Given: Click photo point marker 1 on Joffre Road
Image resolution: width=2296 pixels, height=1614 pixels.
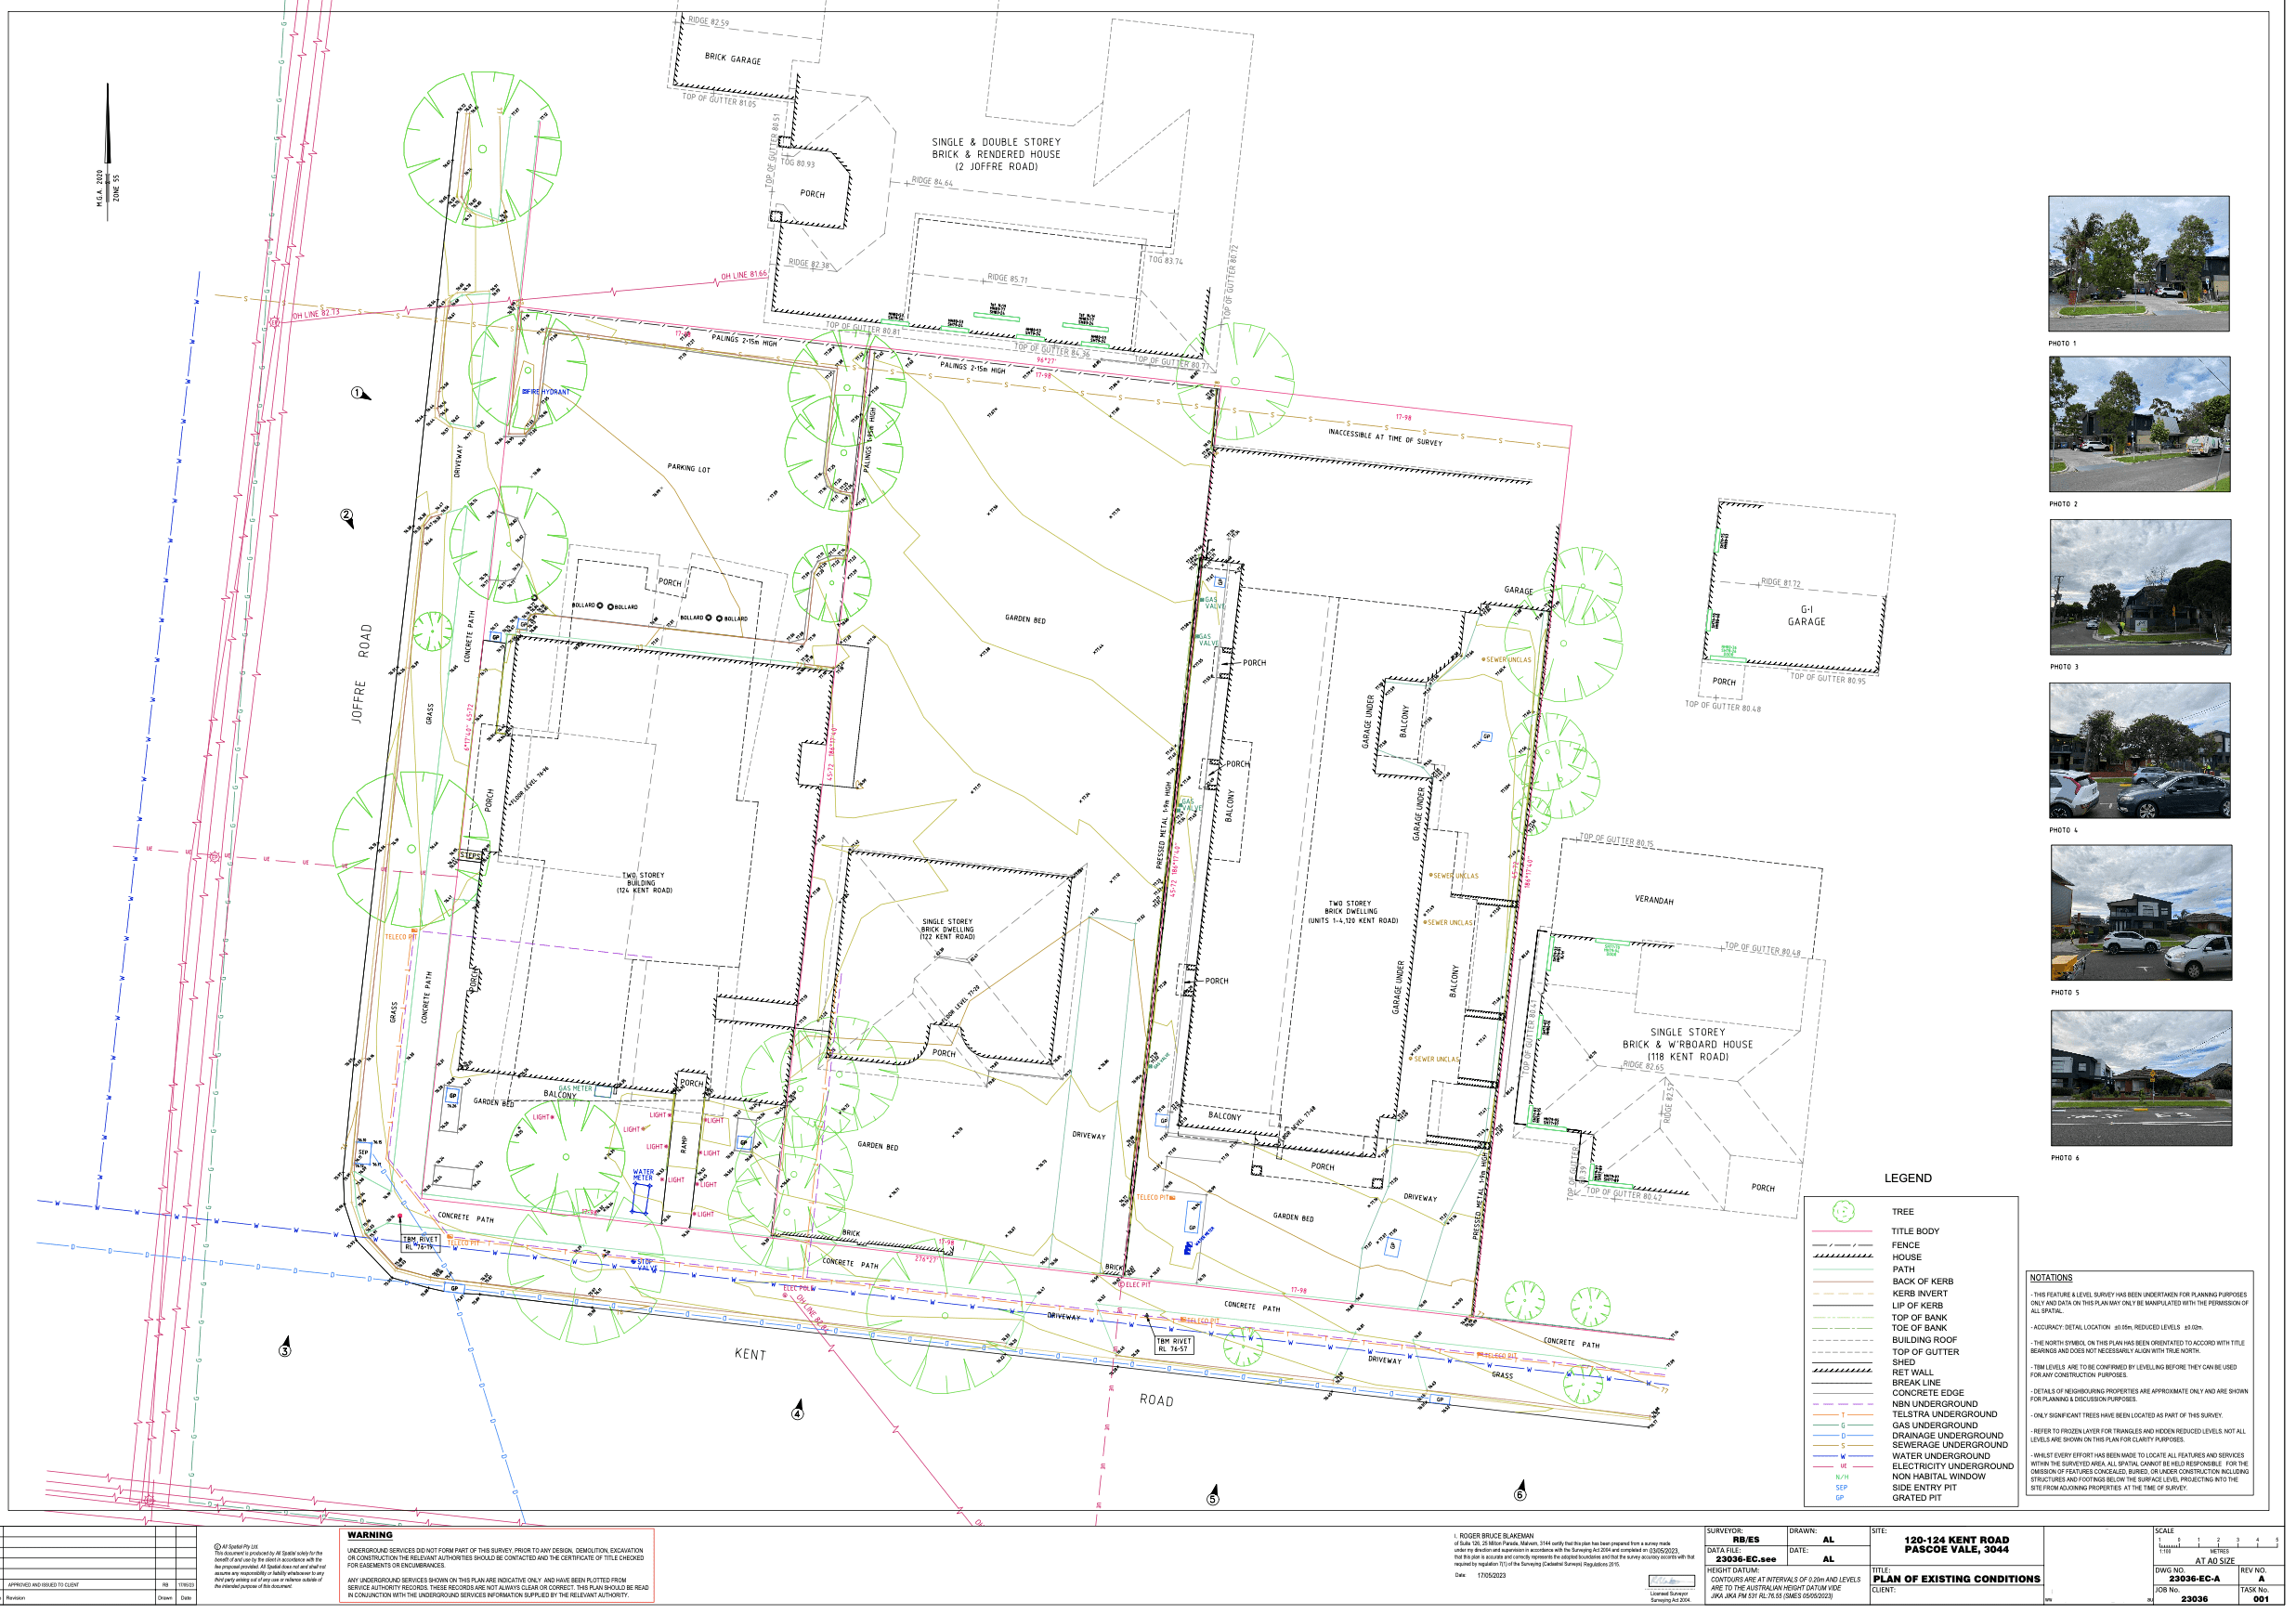Looking at the screenshot, I should coord(361,394).
